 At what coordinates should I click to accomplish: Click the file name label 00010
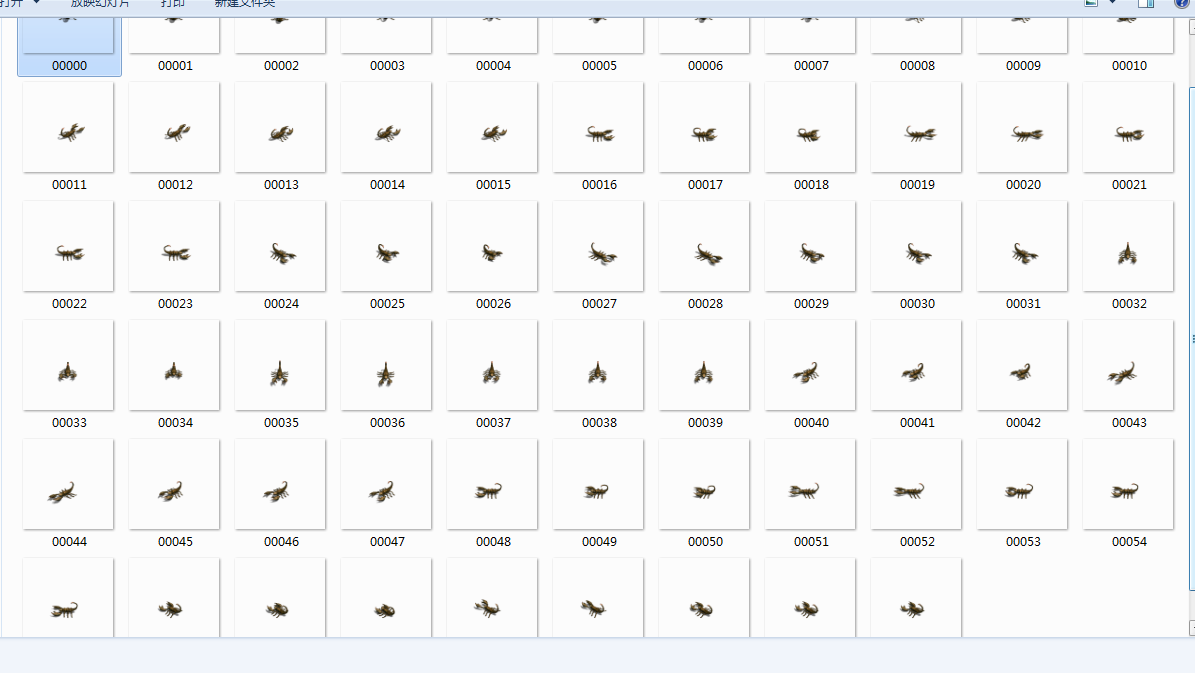click(1129, 66)
